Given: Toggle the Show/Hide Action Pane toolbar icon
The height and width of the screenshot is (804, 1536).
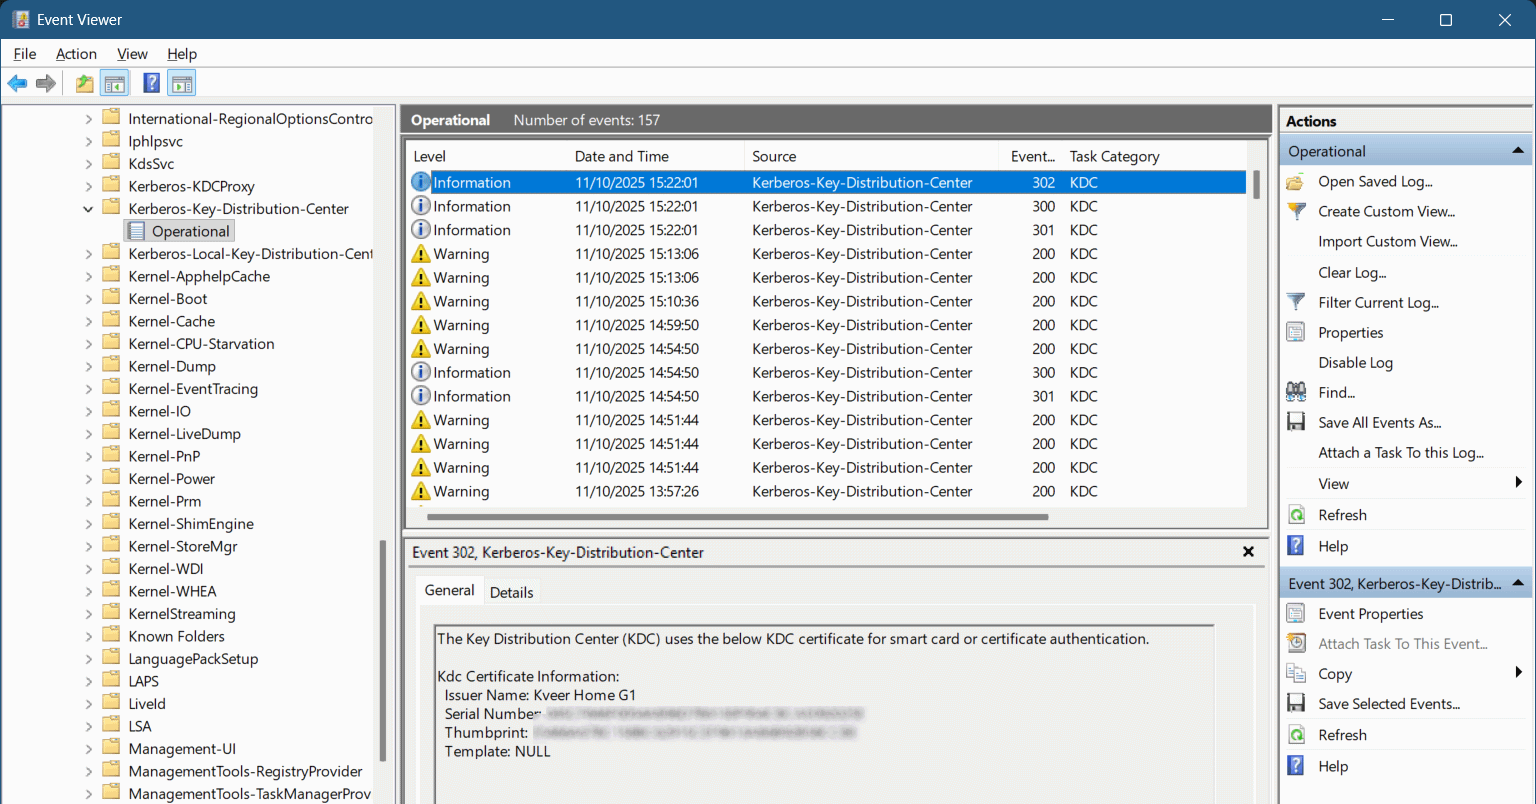Looking at the screenshot, I should click(182, 83).
